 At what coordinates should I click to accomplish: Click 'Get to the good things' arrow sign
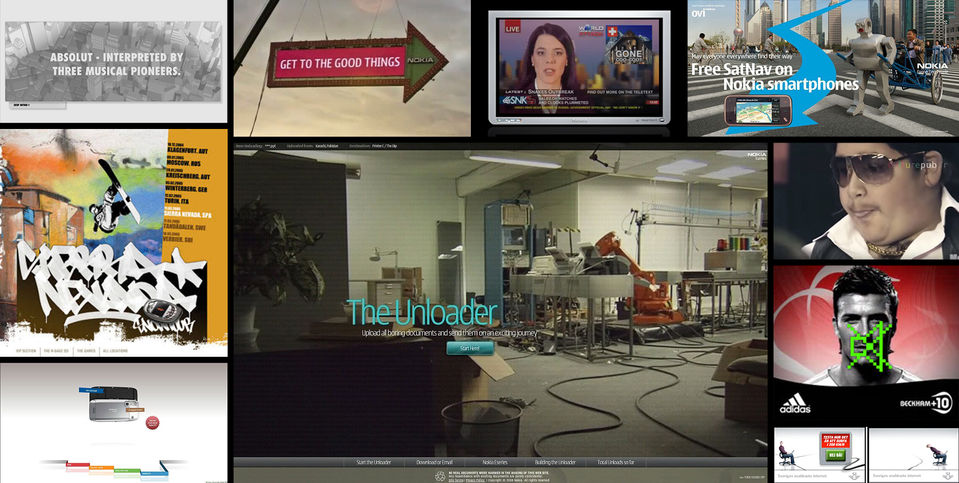click(x=357, y=62)
